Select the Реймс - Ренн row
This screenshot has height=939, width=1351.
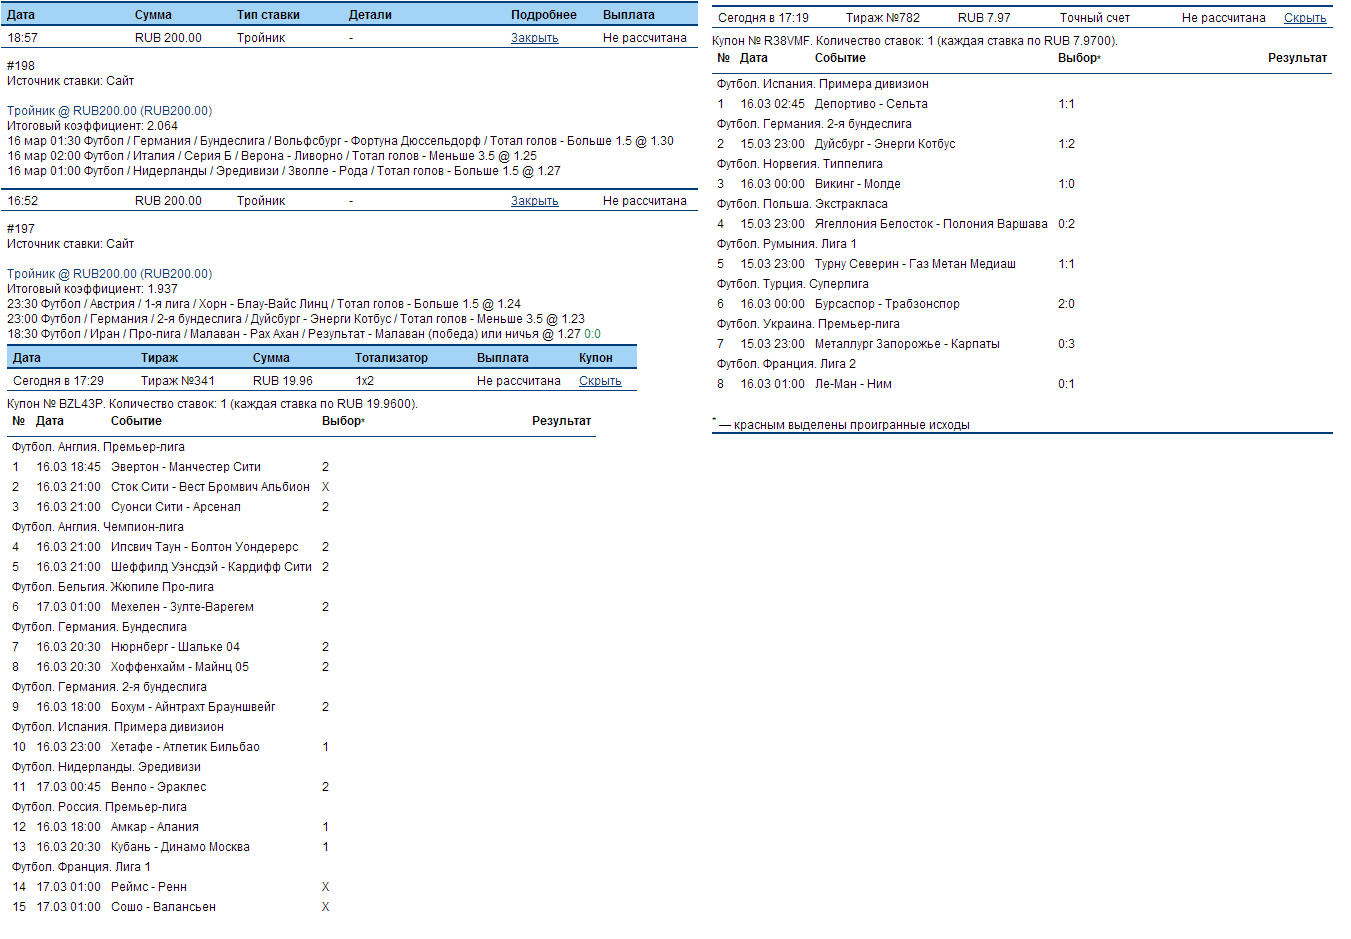[301, 887]
